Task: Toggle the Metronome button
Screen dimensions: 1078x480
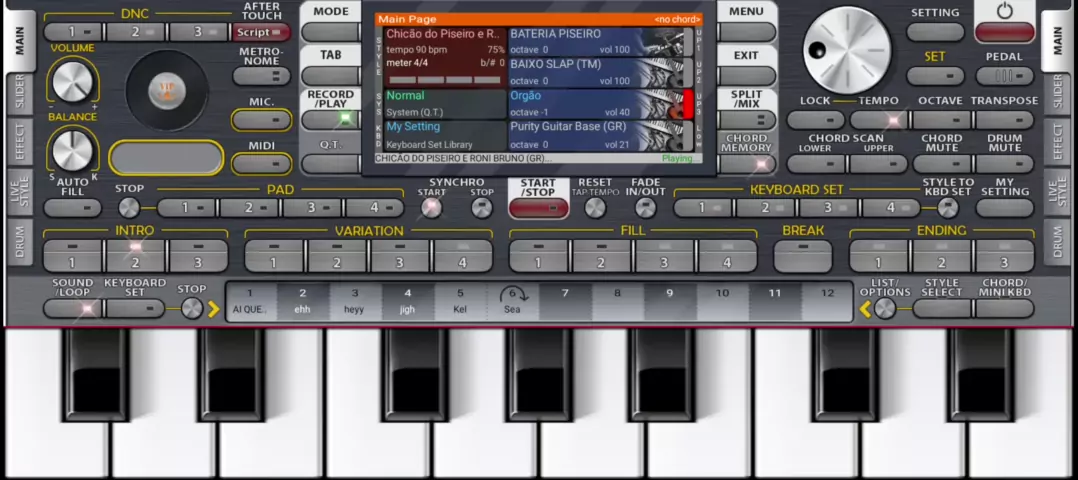Action: point(262,76)
